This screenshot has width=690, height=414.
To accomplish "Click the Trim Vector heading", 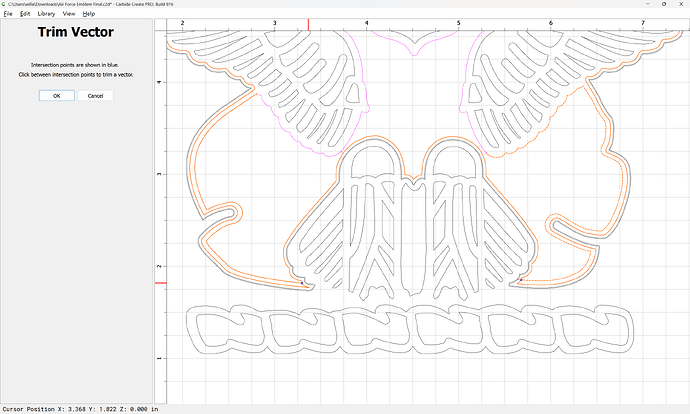I will click(x=76, y=32).
